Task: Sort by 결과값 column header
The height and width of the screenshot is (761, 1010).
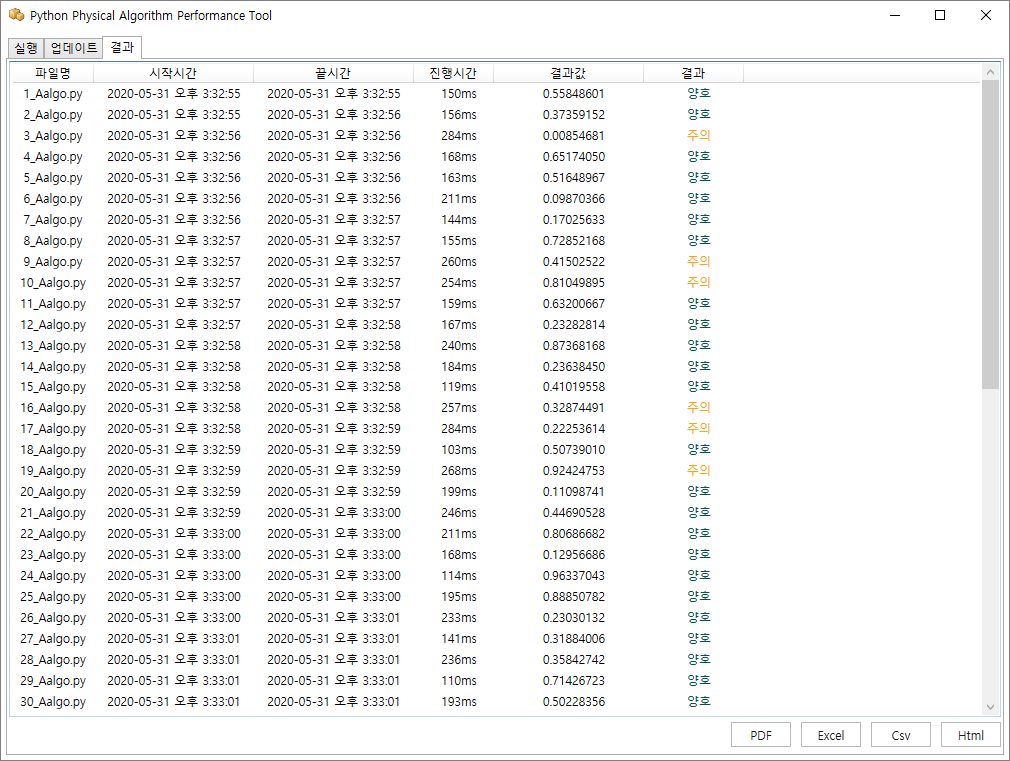Action: [x=568, y=73]
